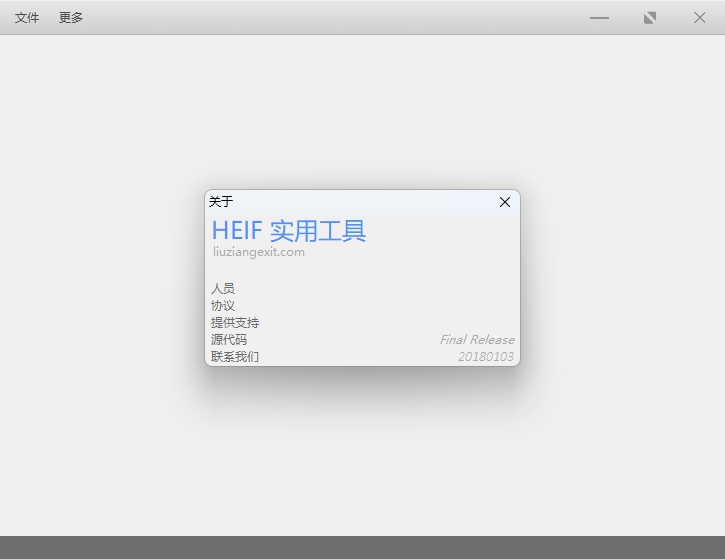Click the 联系我们 link
725x559 pixels.
pyautogui.click(x=235, y=357)
